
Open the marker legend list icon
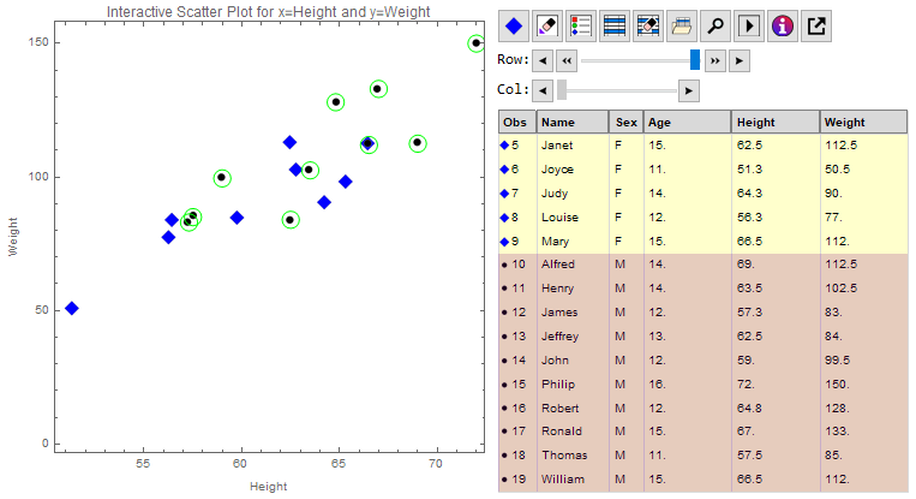[581, 26]
